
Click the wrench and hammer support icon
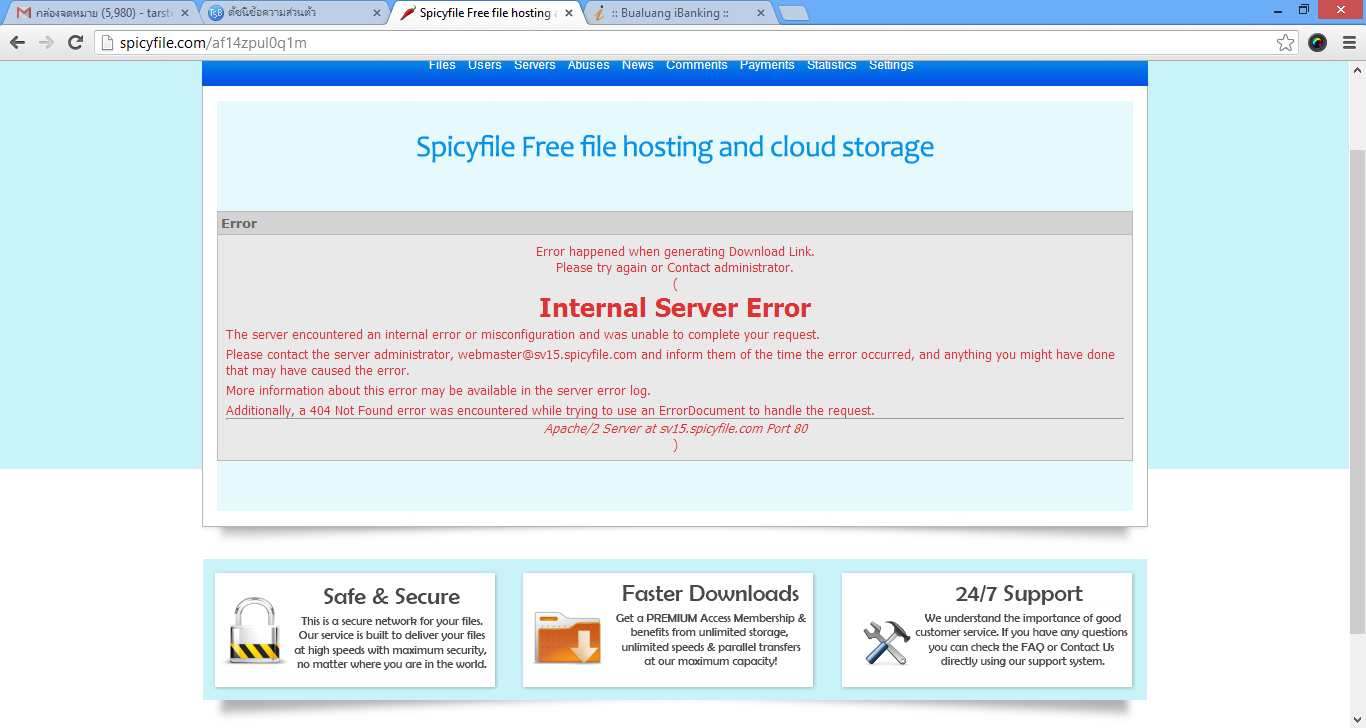(x=886, y=641)
